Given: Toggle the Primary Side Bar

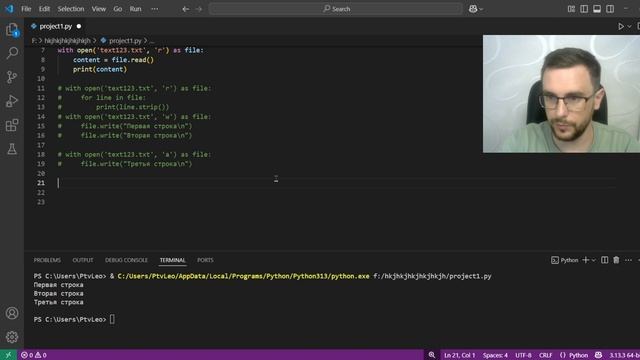Looking at the screenshot, I should [x=584, y=9].
